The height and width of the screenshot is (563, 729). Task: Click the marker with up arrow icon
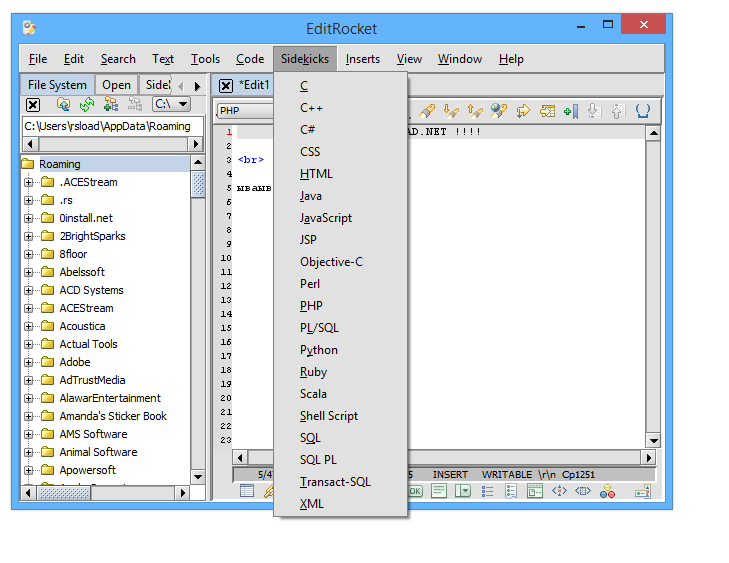pos(475,111)
